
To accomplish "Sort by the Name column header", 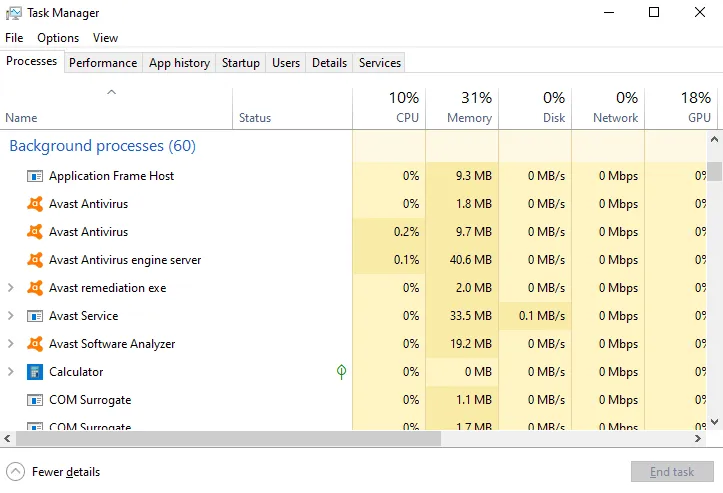I will (116, 109).
